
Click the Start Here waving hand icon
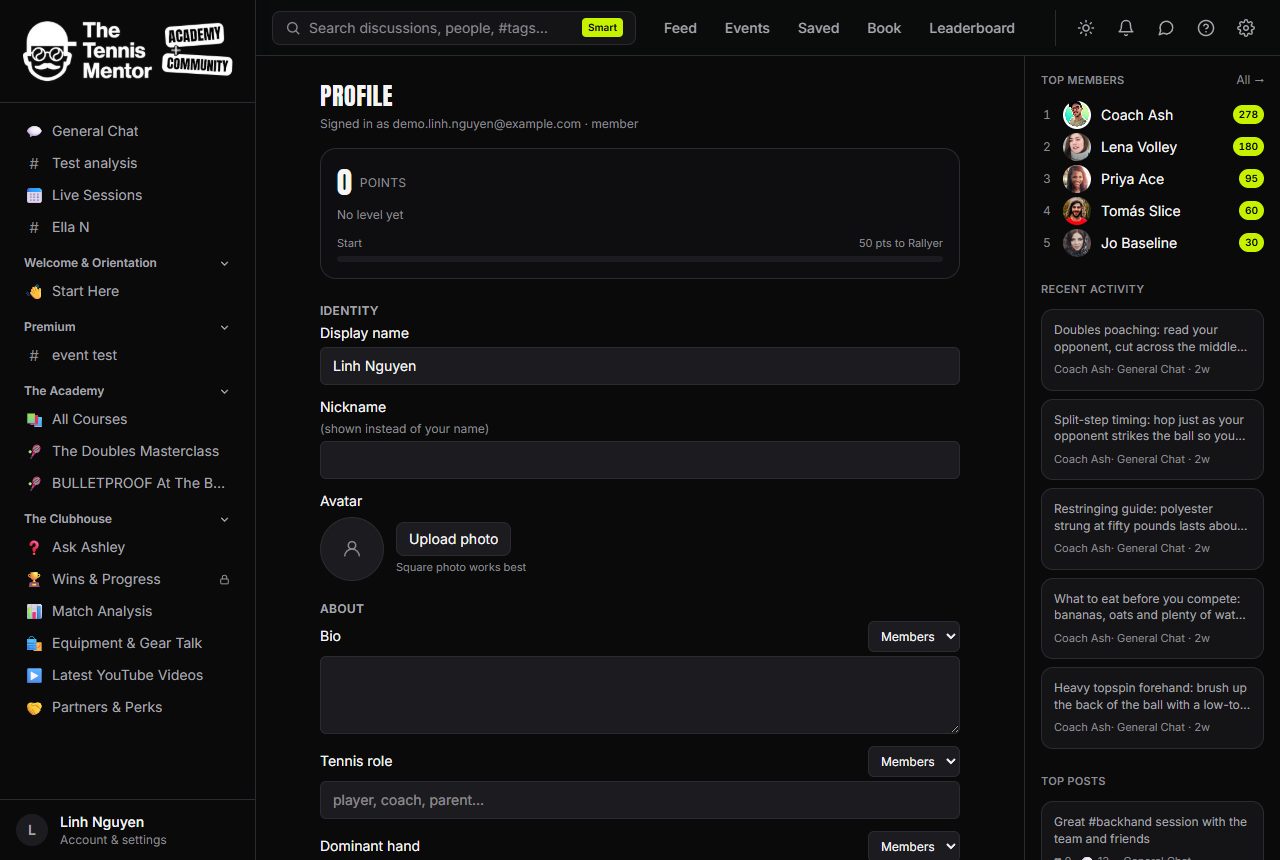[x=34, y=291]
